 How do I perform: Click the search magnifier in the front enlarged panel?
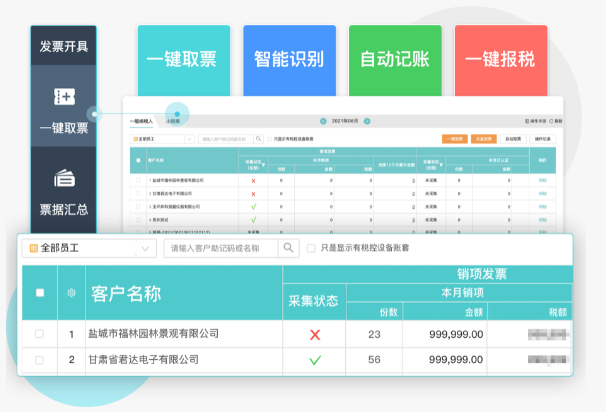click(x=288, y=248)
